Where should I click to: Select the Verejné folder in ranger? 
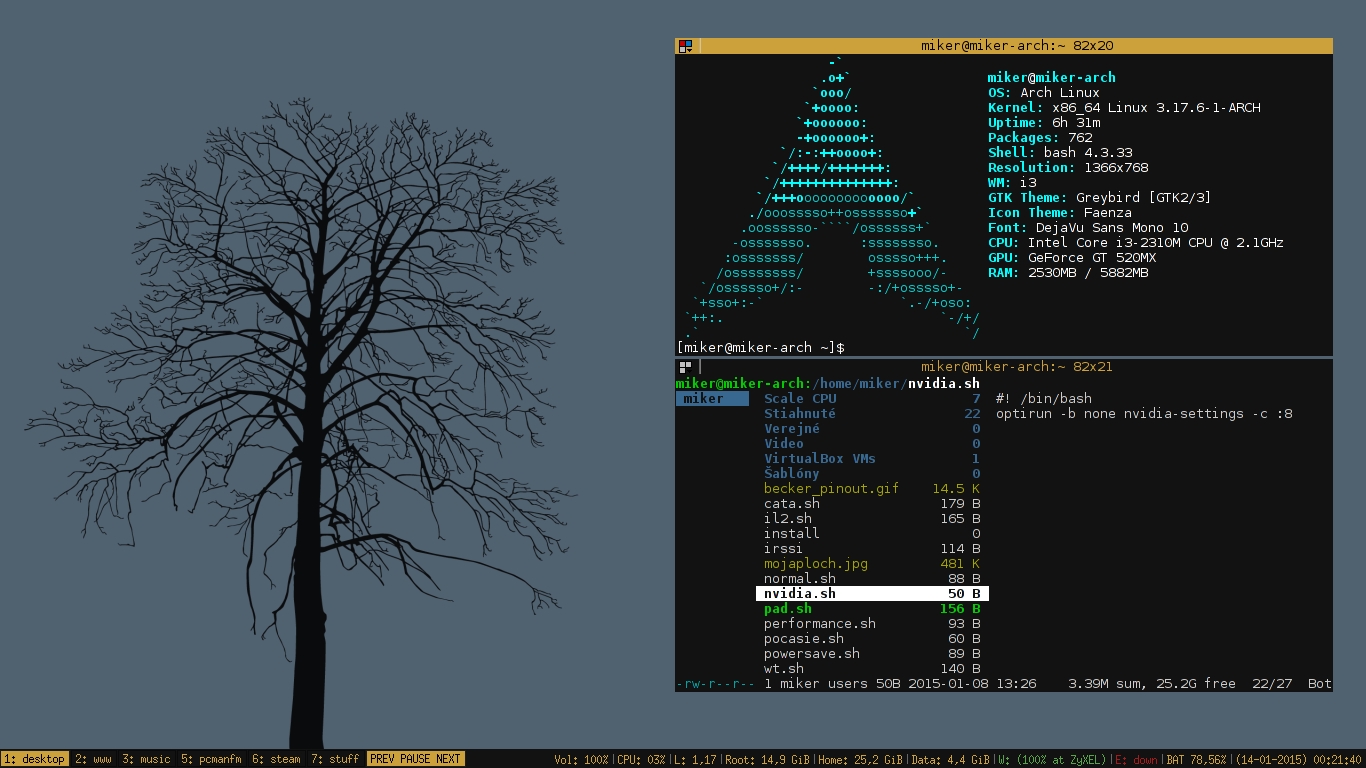(x=872, y=429)
